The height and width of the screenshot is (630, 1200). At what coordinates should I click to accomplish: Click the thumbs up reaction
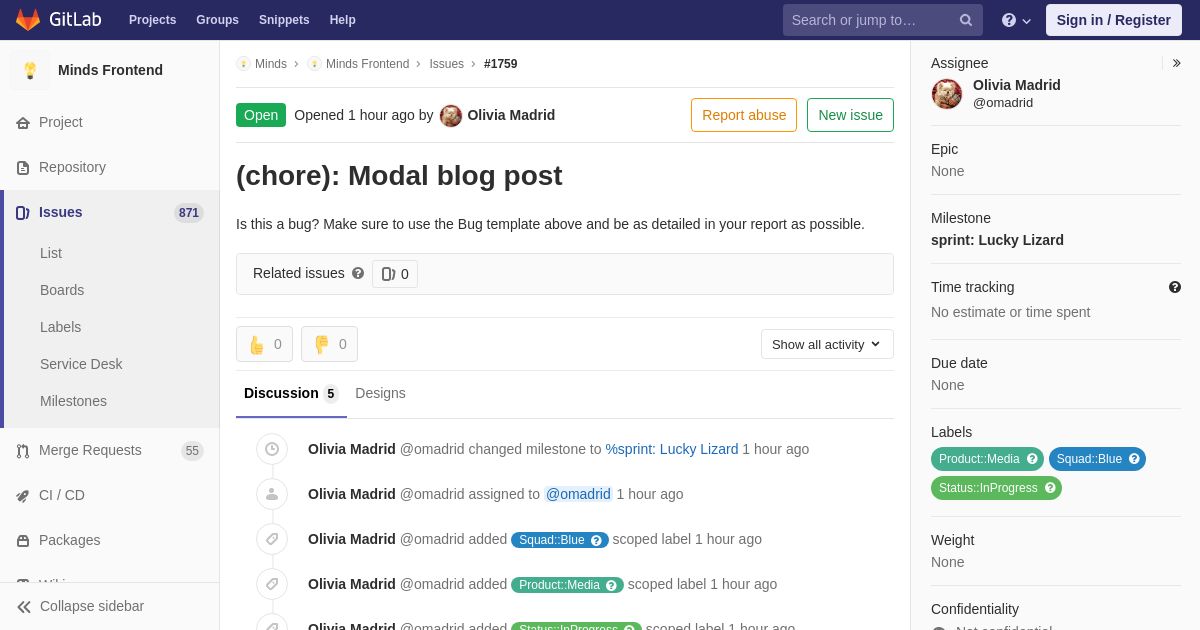[x=264, y=344]
